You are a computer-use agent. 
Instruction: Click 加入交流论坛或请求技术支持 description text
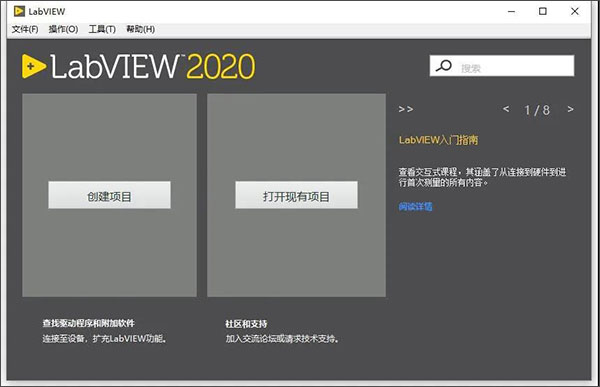click(x=282, y=339)
